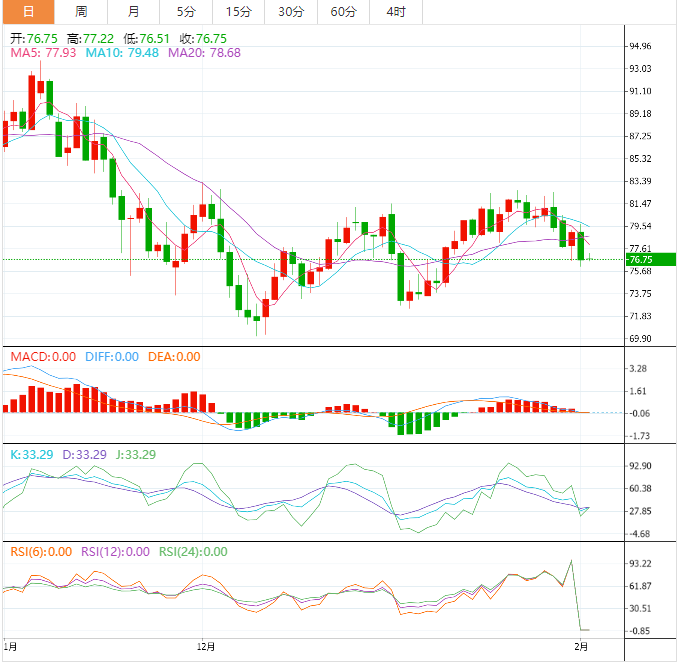Select the 日 daily chart tab

[29, 12]
